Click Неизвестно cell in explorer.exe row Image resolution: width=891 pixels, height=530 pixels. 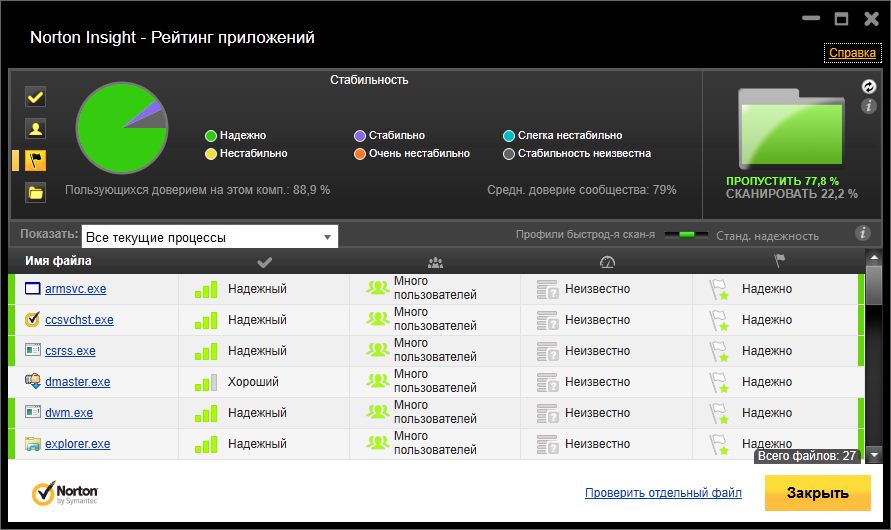[x=597, y=444]
